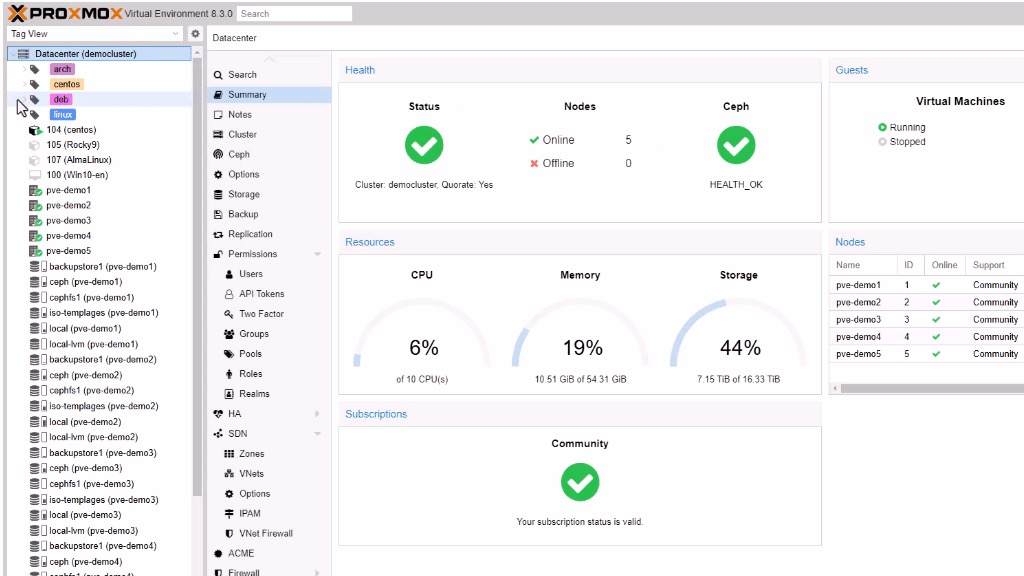Go to the Cluster menu item
This screenshot has height=576, width=1024.
pos(242,134)
